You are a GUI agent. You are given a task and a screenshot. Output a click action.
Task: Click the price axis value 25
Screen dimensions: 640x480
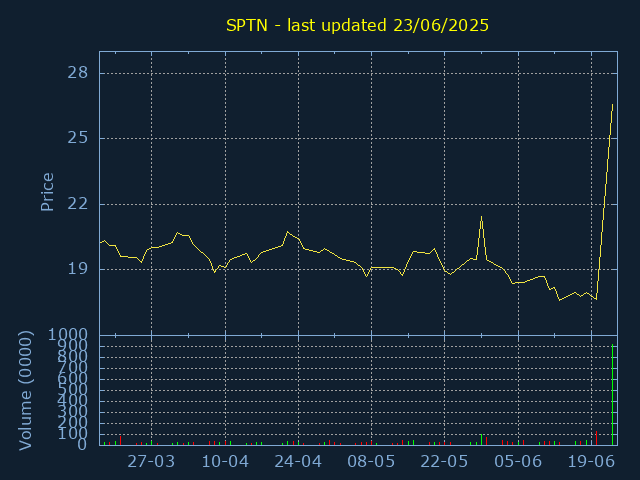tap(78, 138)
